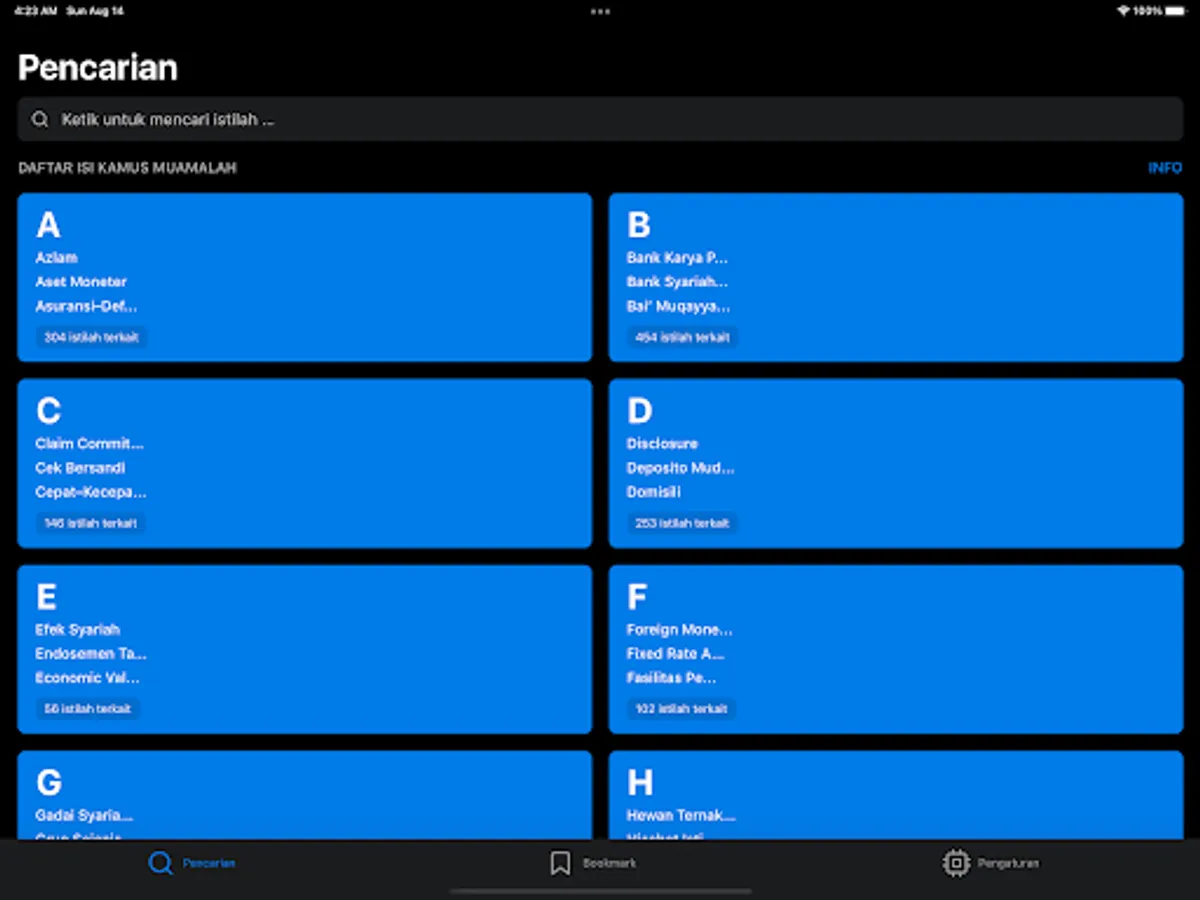The height and width of the screenshot is (900, 1200).
Task: Switch to the Pengaturan tab label
Action: click(x=1008, y=863)
